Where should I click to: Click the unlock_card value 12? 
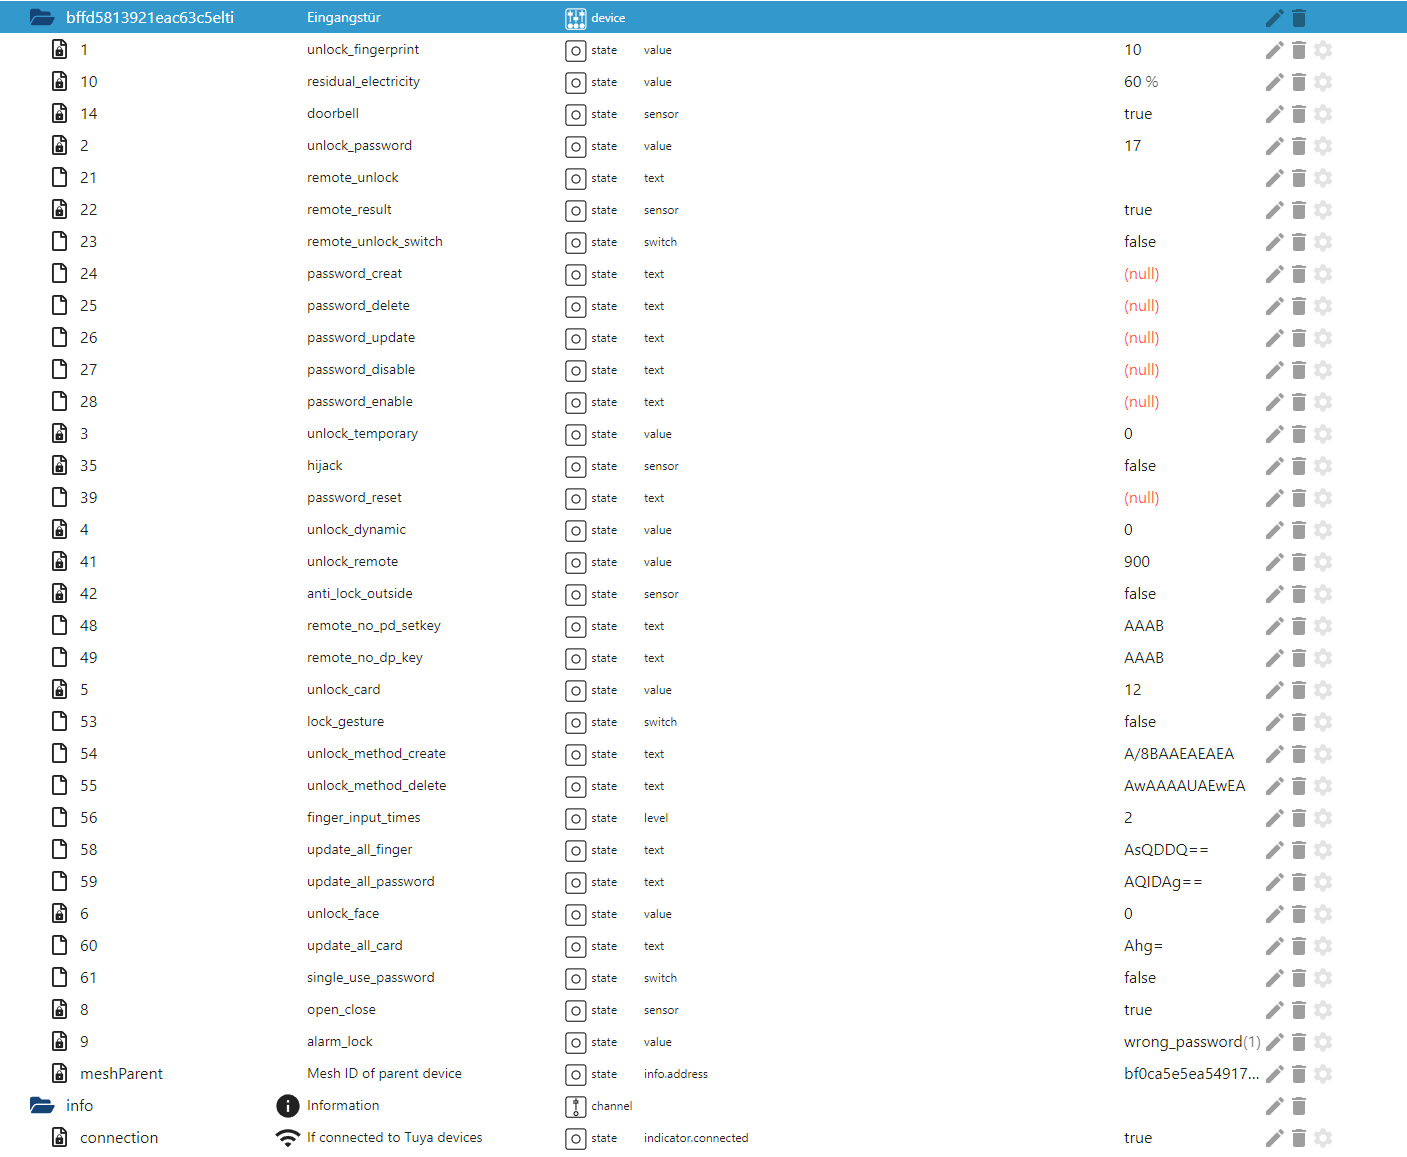(x=1132, y=690)
